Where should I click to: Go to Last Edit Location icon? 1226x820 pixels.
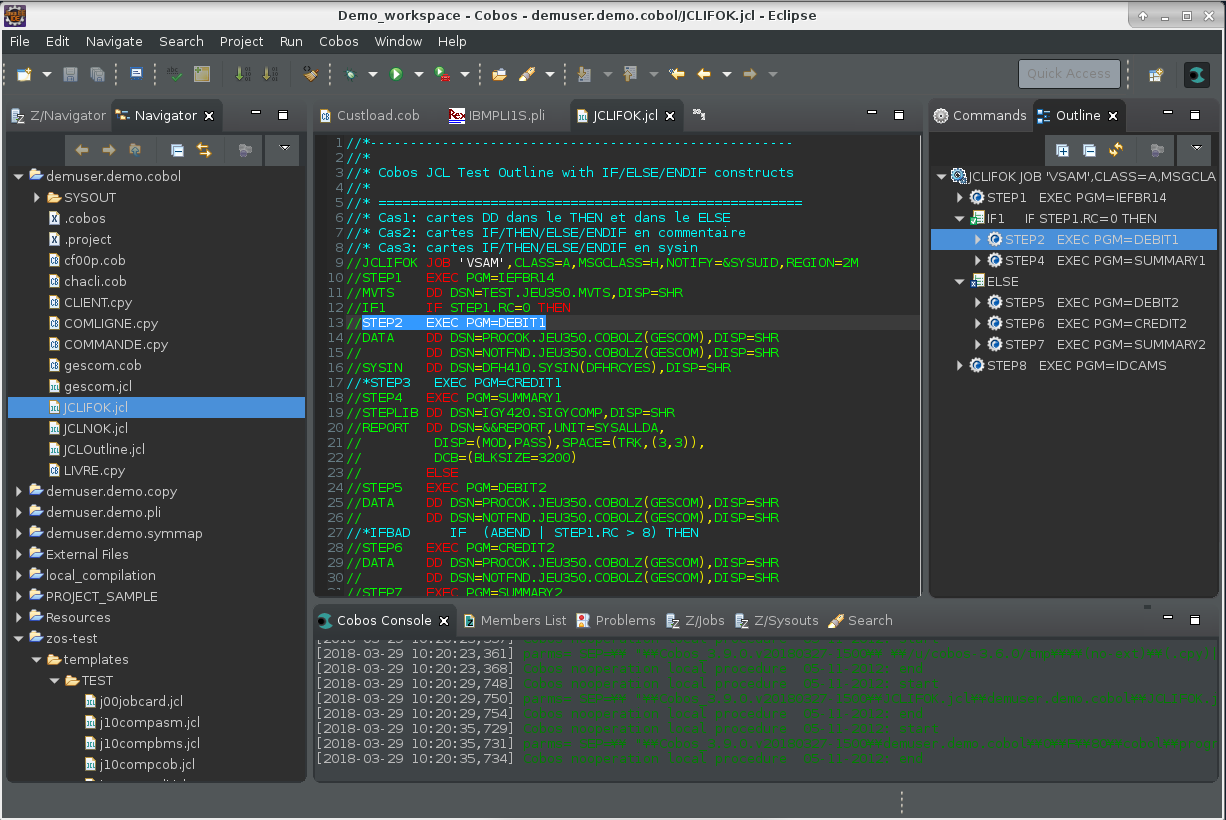coord(677,74)
